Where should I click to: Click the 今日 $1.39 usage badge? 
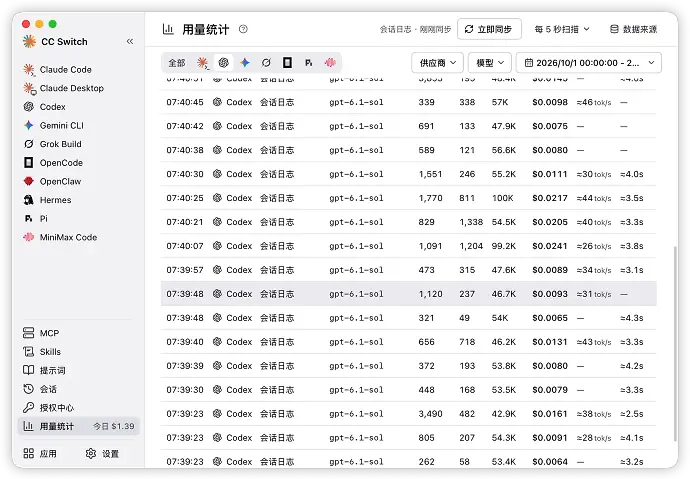[x=114, y=426]
